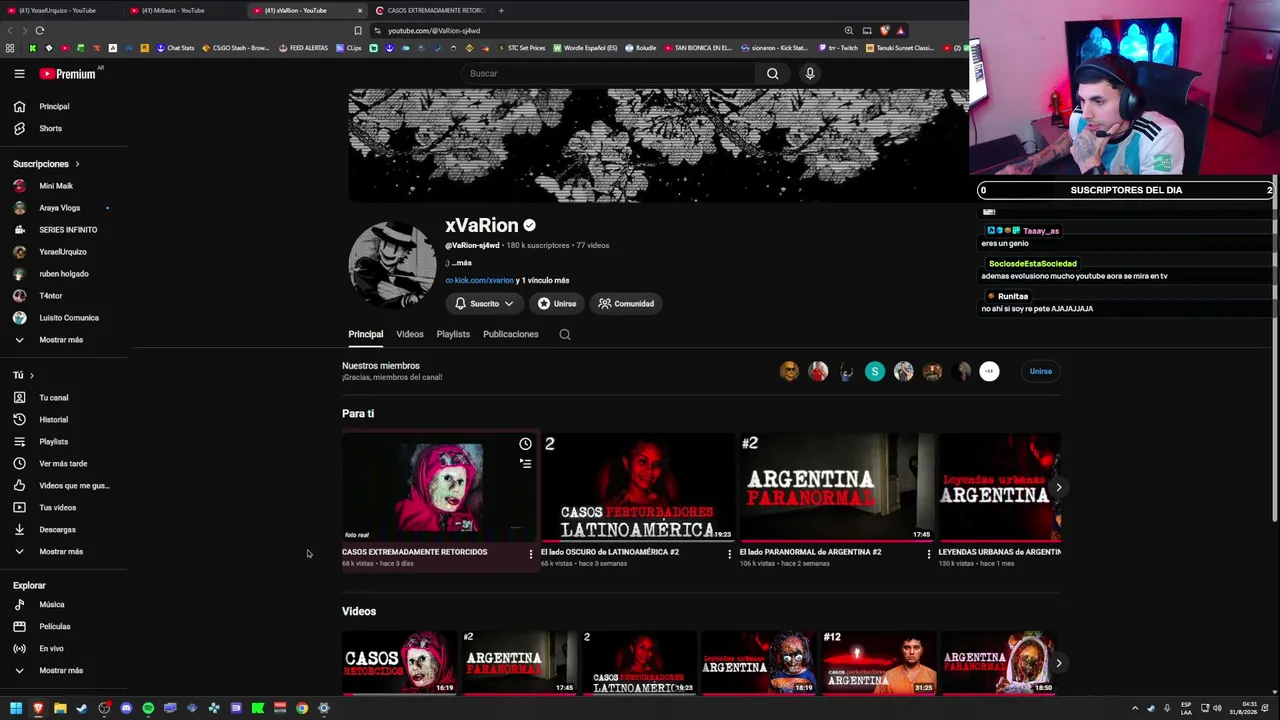Open Ver más tarde list
1280x720 pixels.
[x=65, y=464]
